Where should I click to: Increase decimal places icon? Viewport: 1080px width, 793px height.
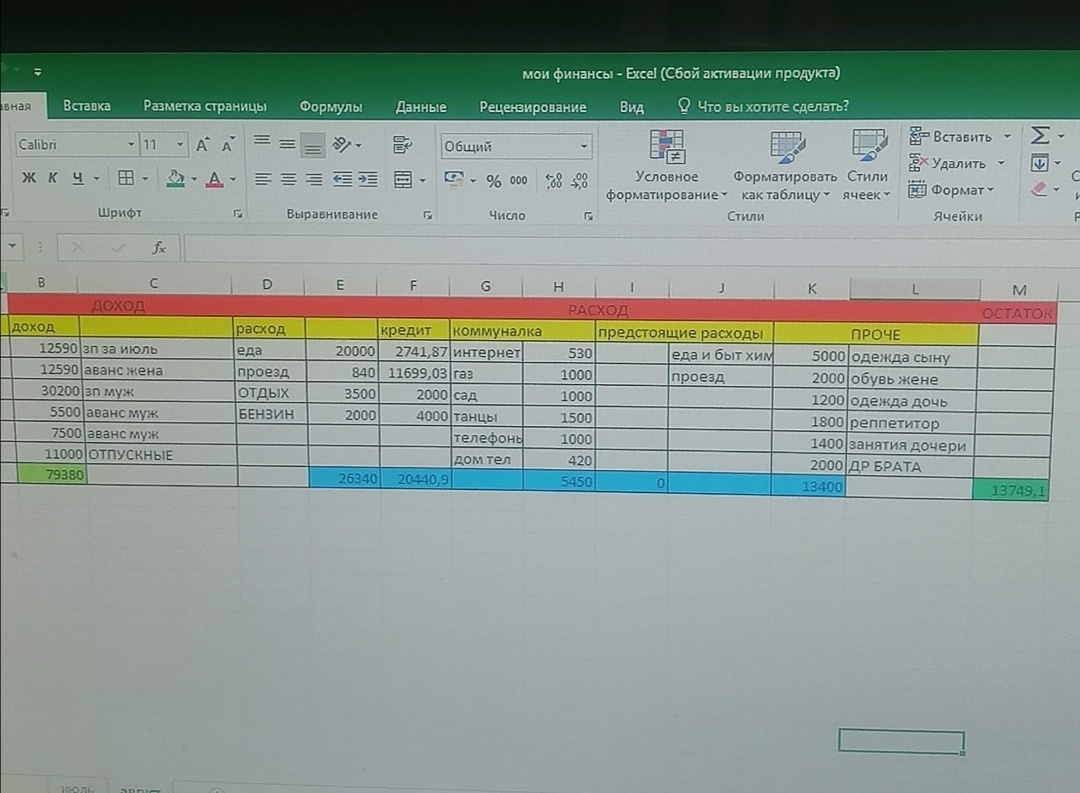[x=554, y=181]
